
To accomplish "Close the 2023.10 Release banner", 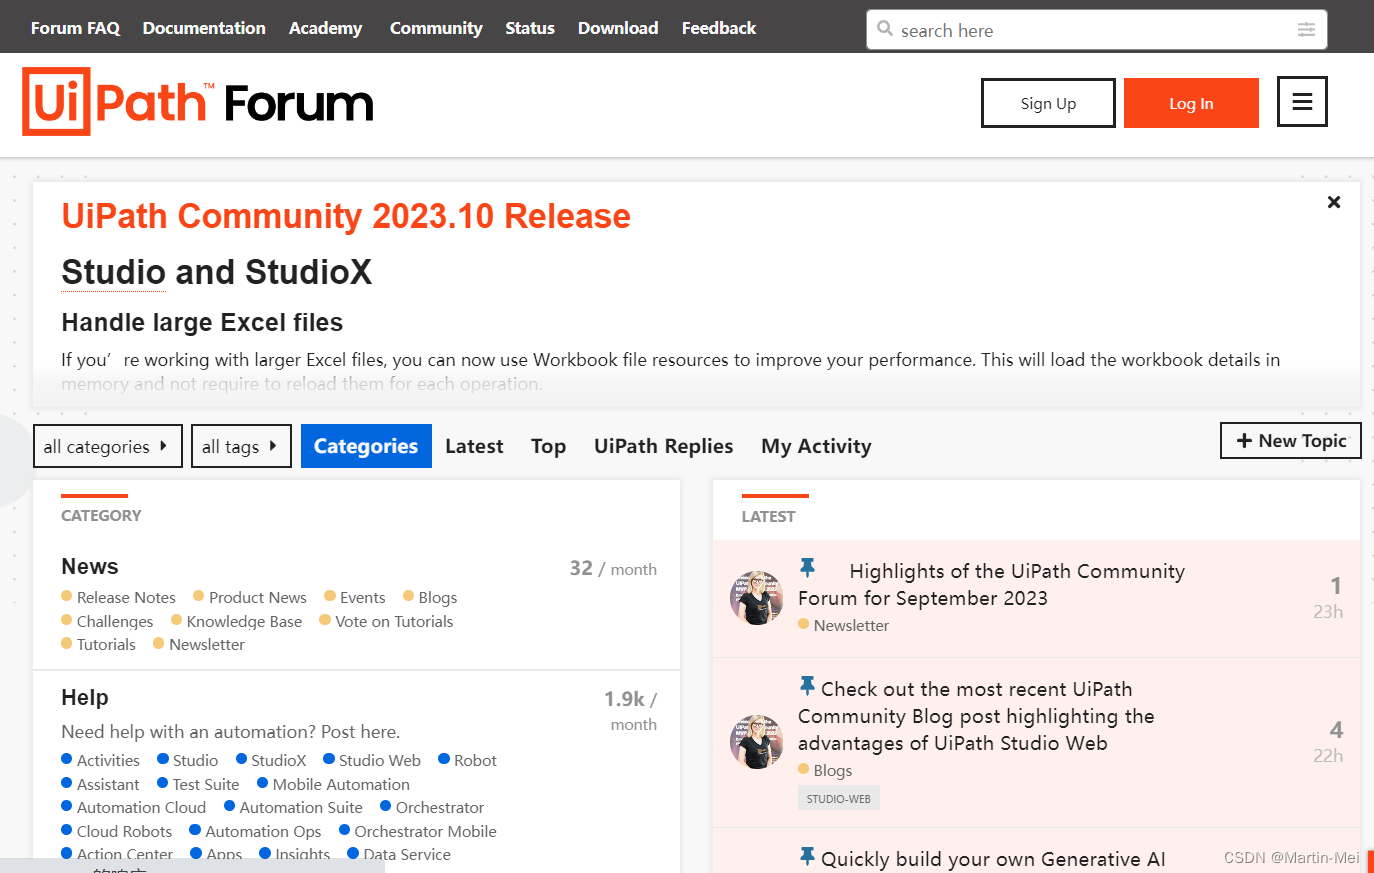I will pos(1334,202).
